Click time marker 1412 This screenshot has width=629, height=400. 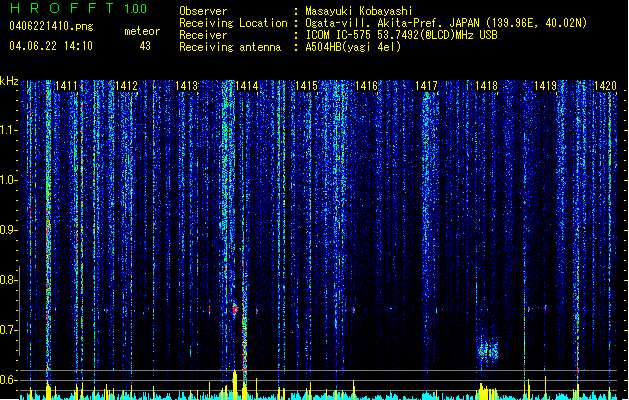126,86
